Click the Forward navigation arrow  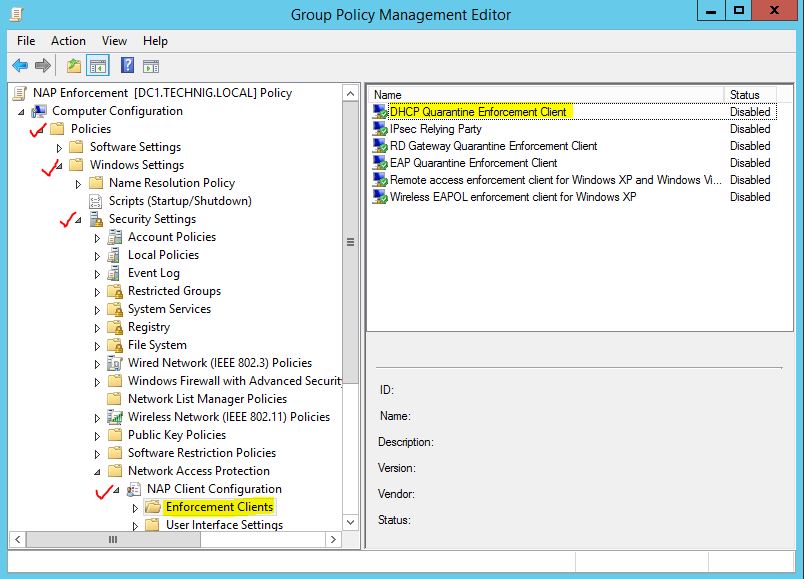[42, 65]
